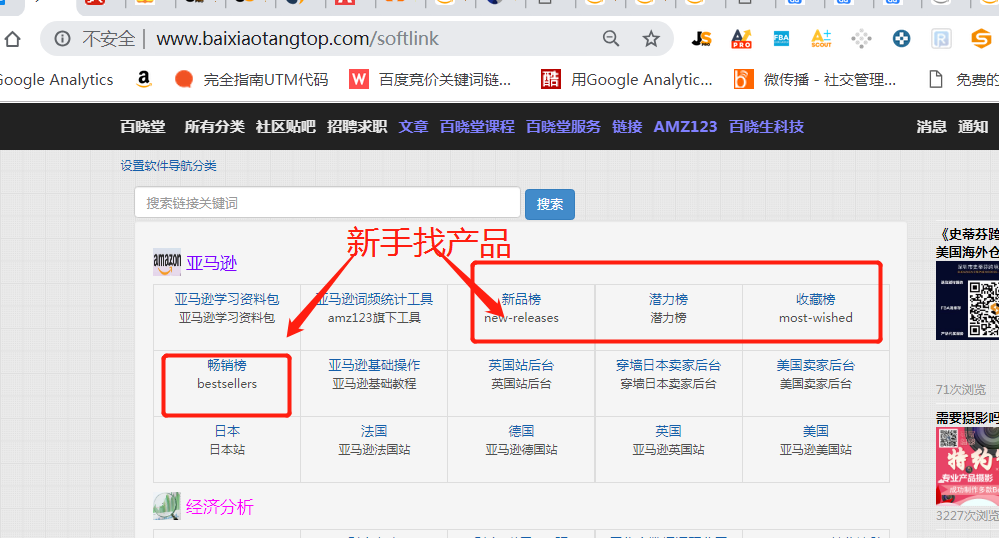The width and height of the screenshot is (999, 538).
Task: Click the 设置软件导航分类 link
Action: click(x=168, y=166)
